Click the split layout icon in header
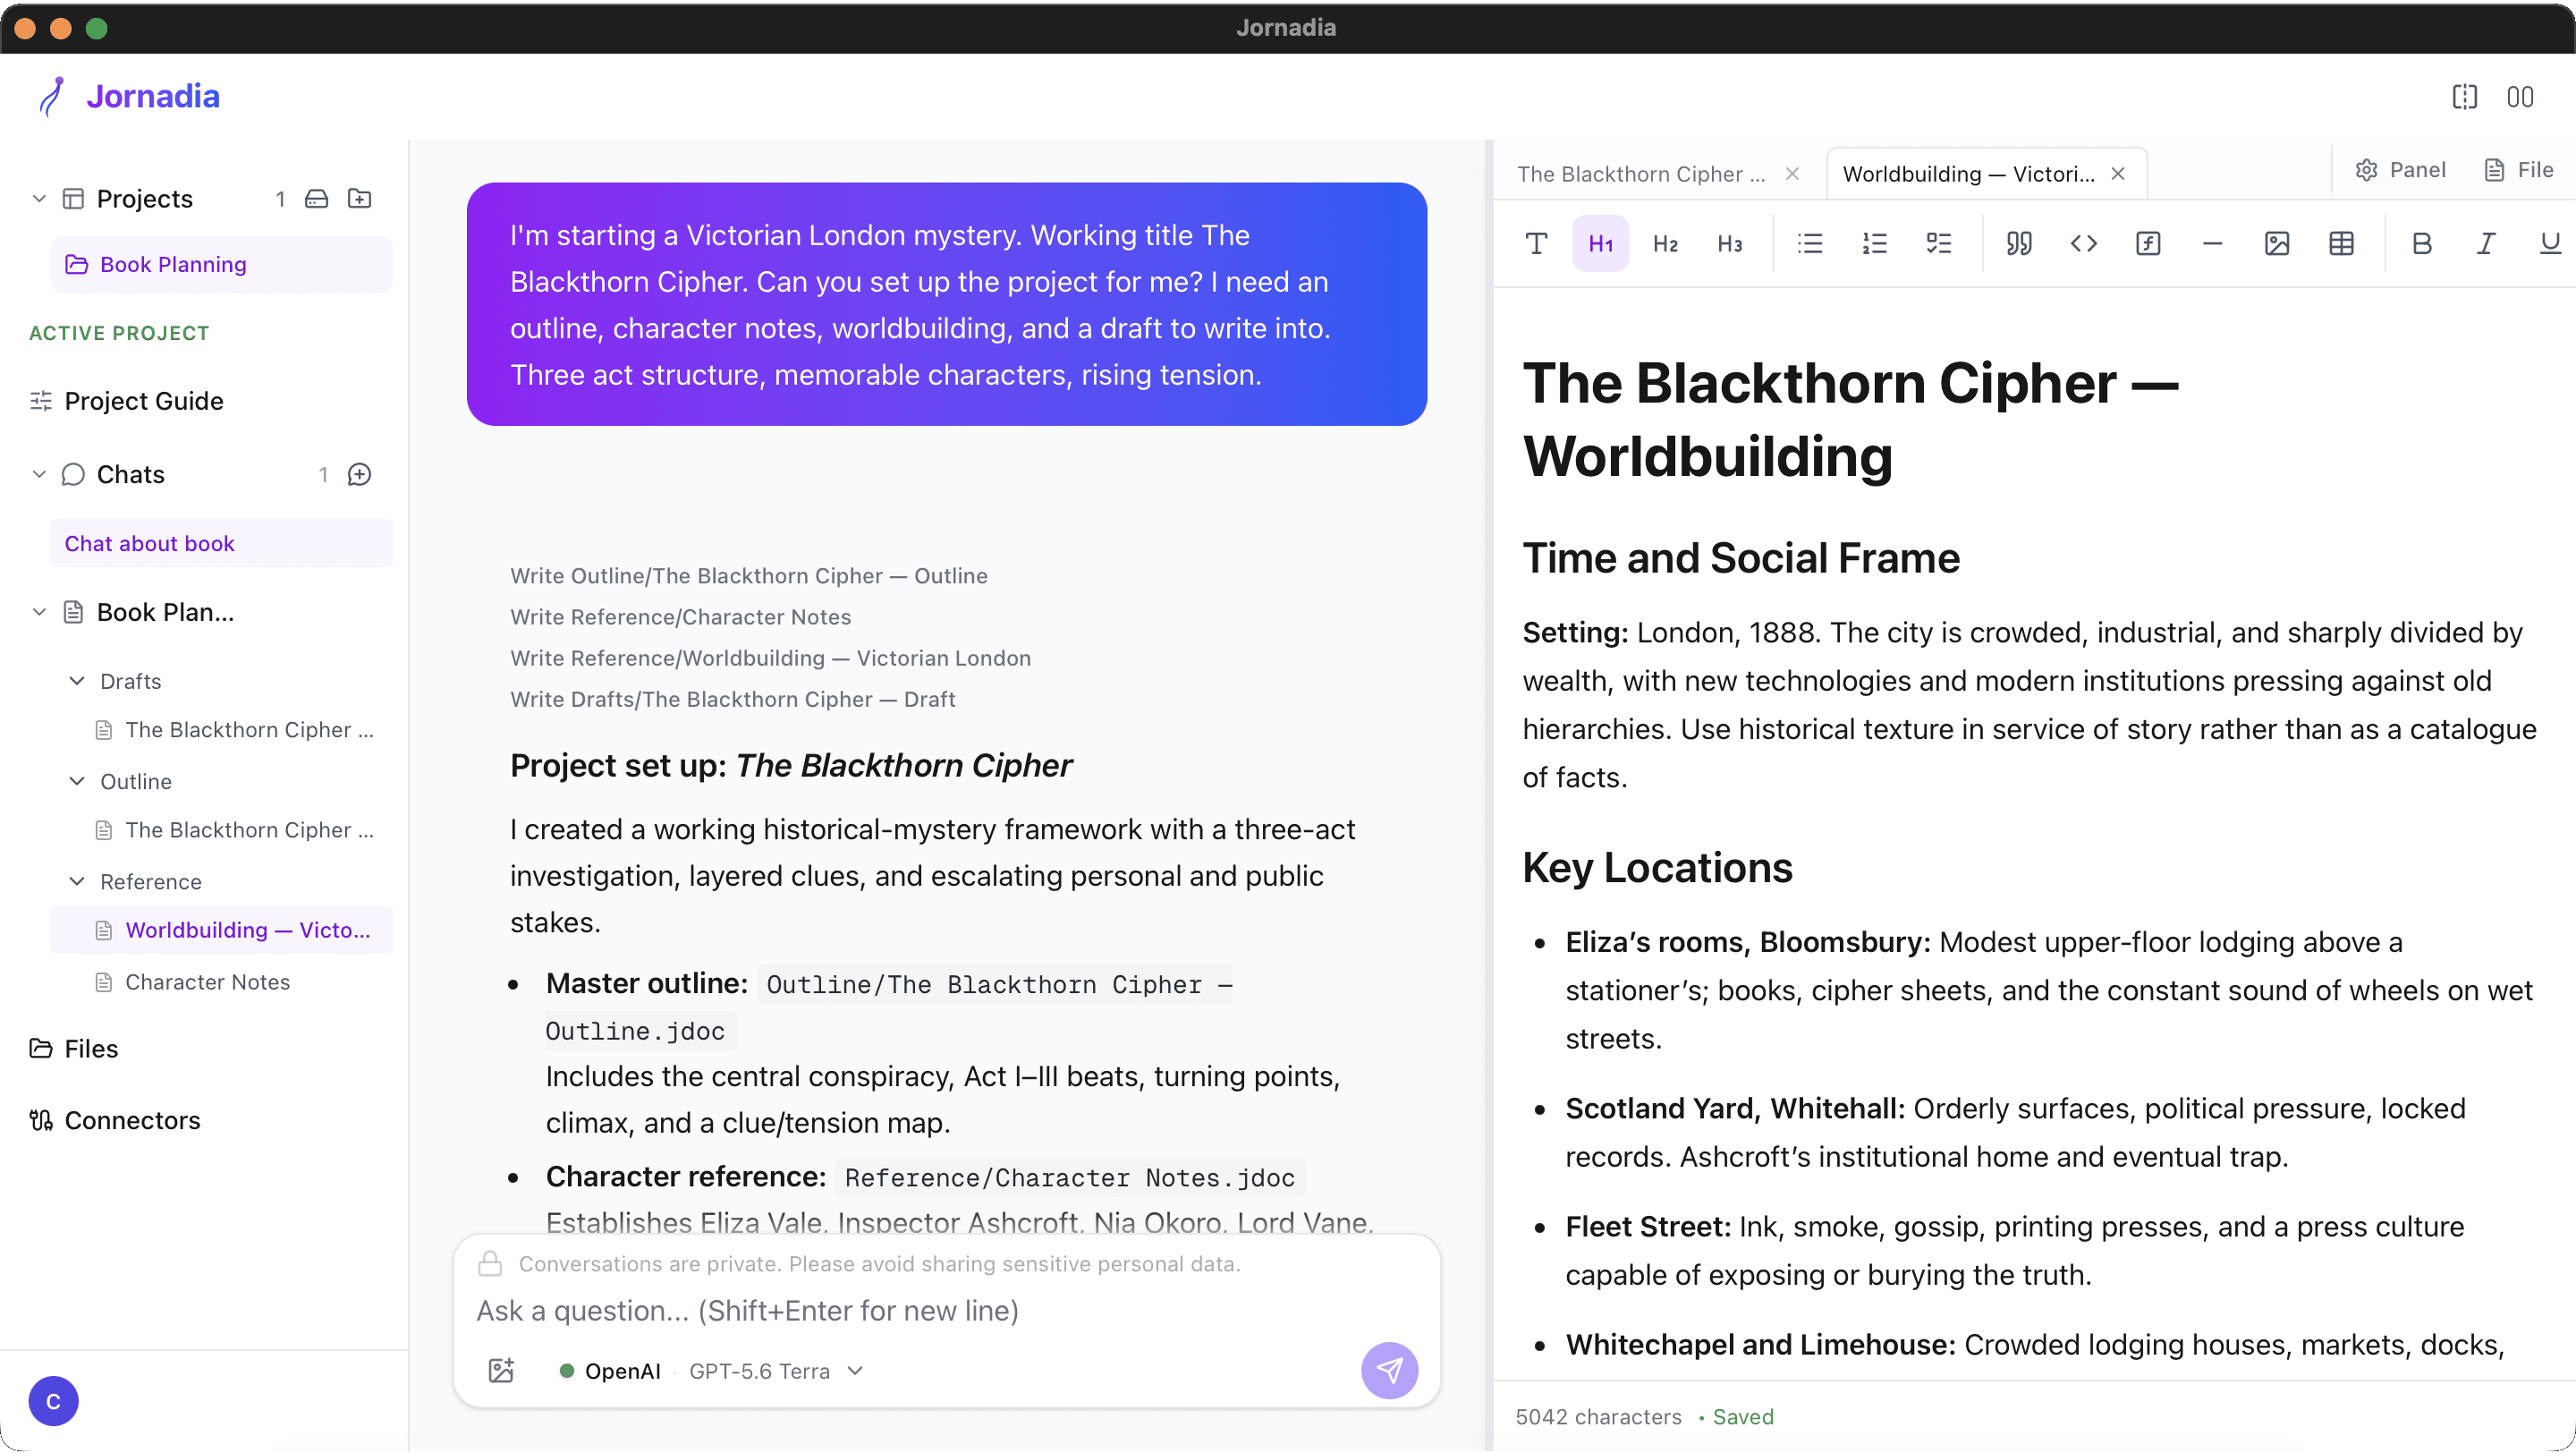The image size is (2576, 1453). (2465, 96)
